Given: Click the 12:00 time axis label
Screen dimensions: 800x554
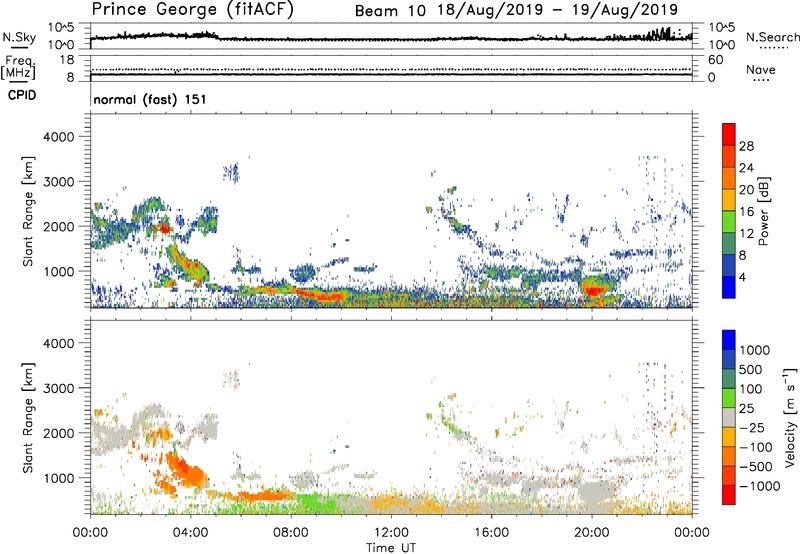Looking at the screenshot, I should tap(391, 533).
